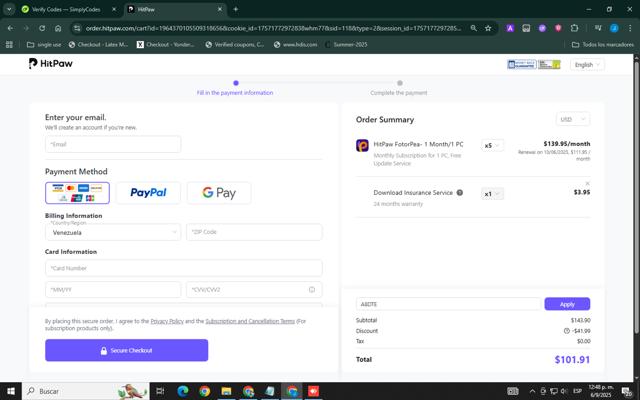Click the taskbar clock and date

601,391
